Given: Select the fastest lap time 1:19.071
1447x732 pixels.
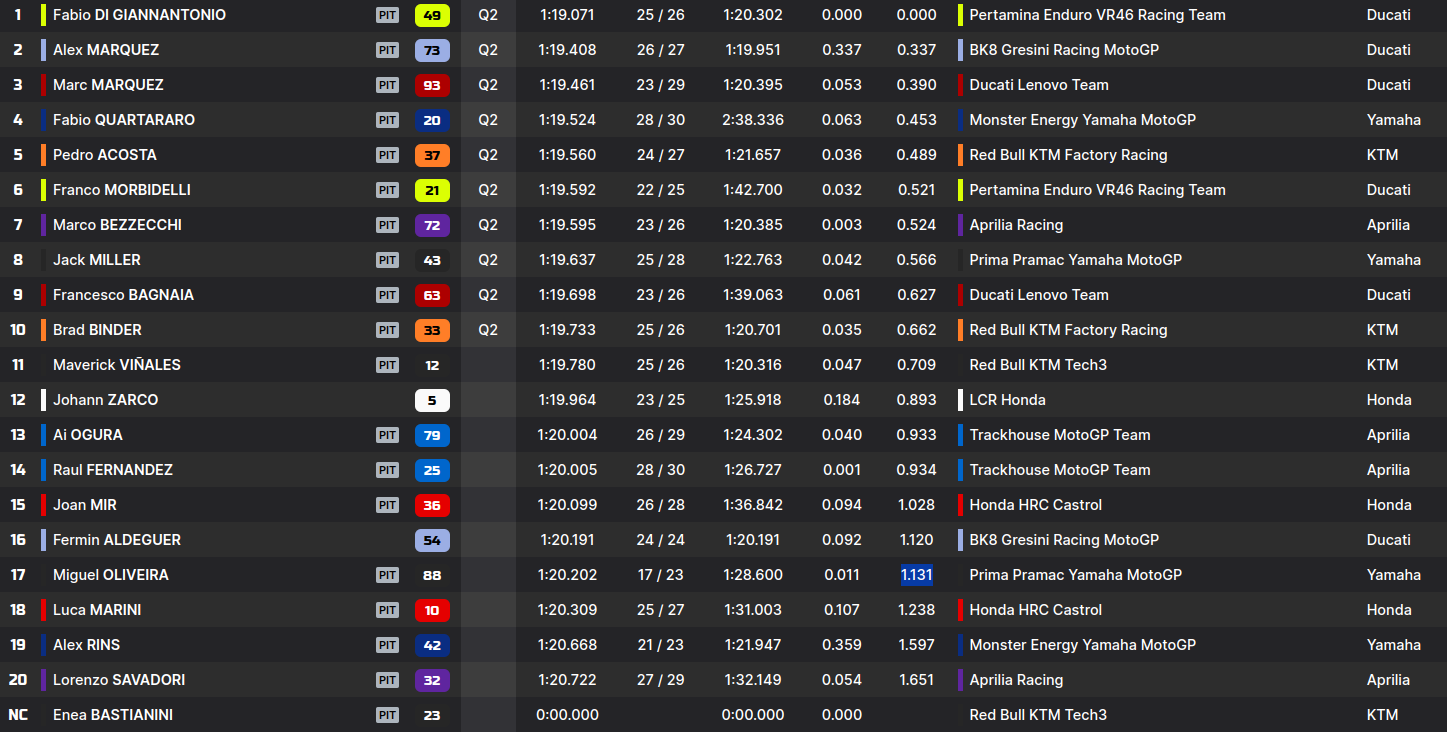Looking at the screenshot, I should (x=567, y=15).
